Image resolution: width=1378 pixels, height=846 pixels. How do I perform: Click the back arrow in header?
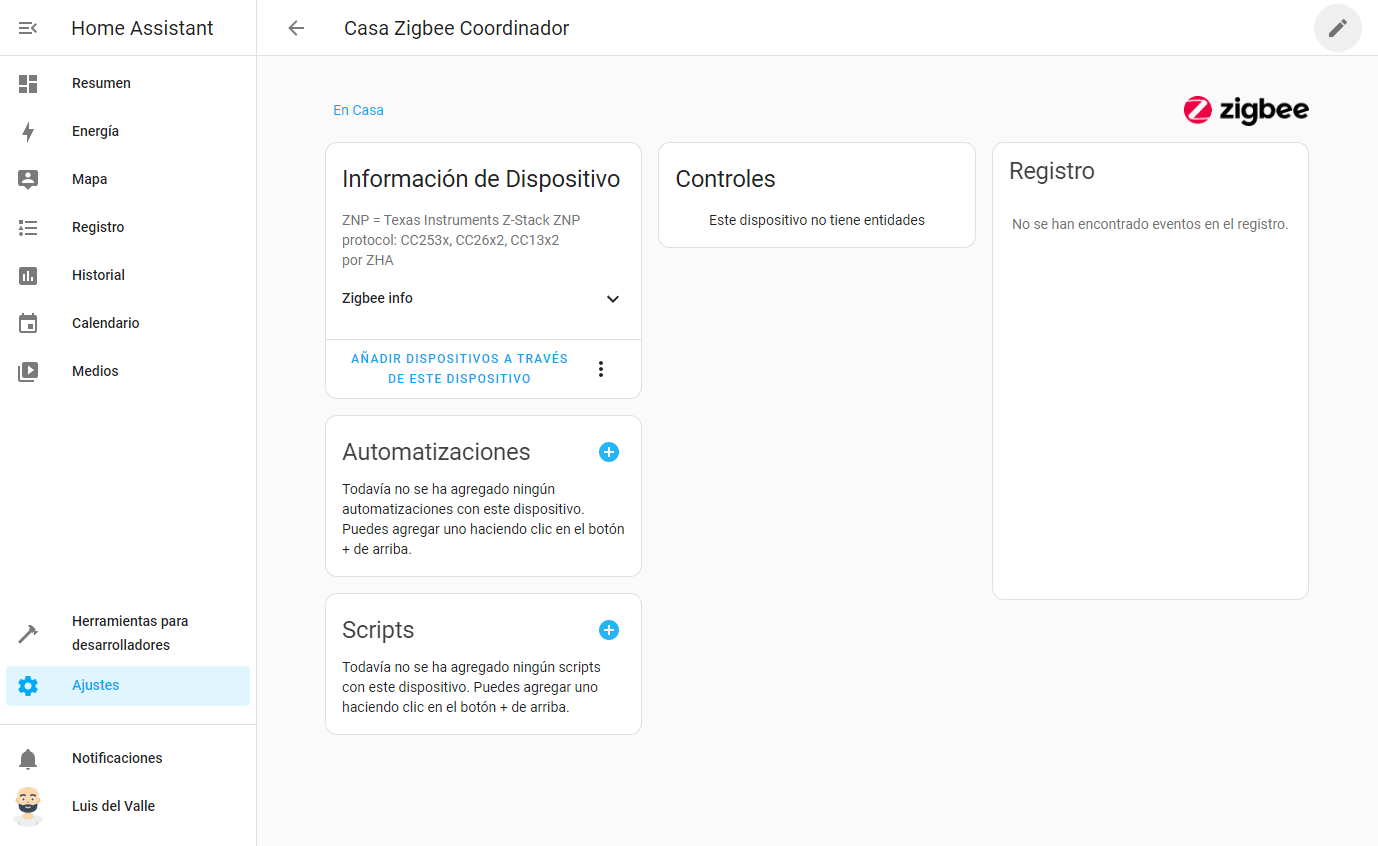296,28
